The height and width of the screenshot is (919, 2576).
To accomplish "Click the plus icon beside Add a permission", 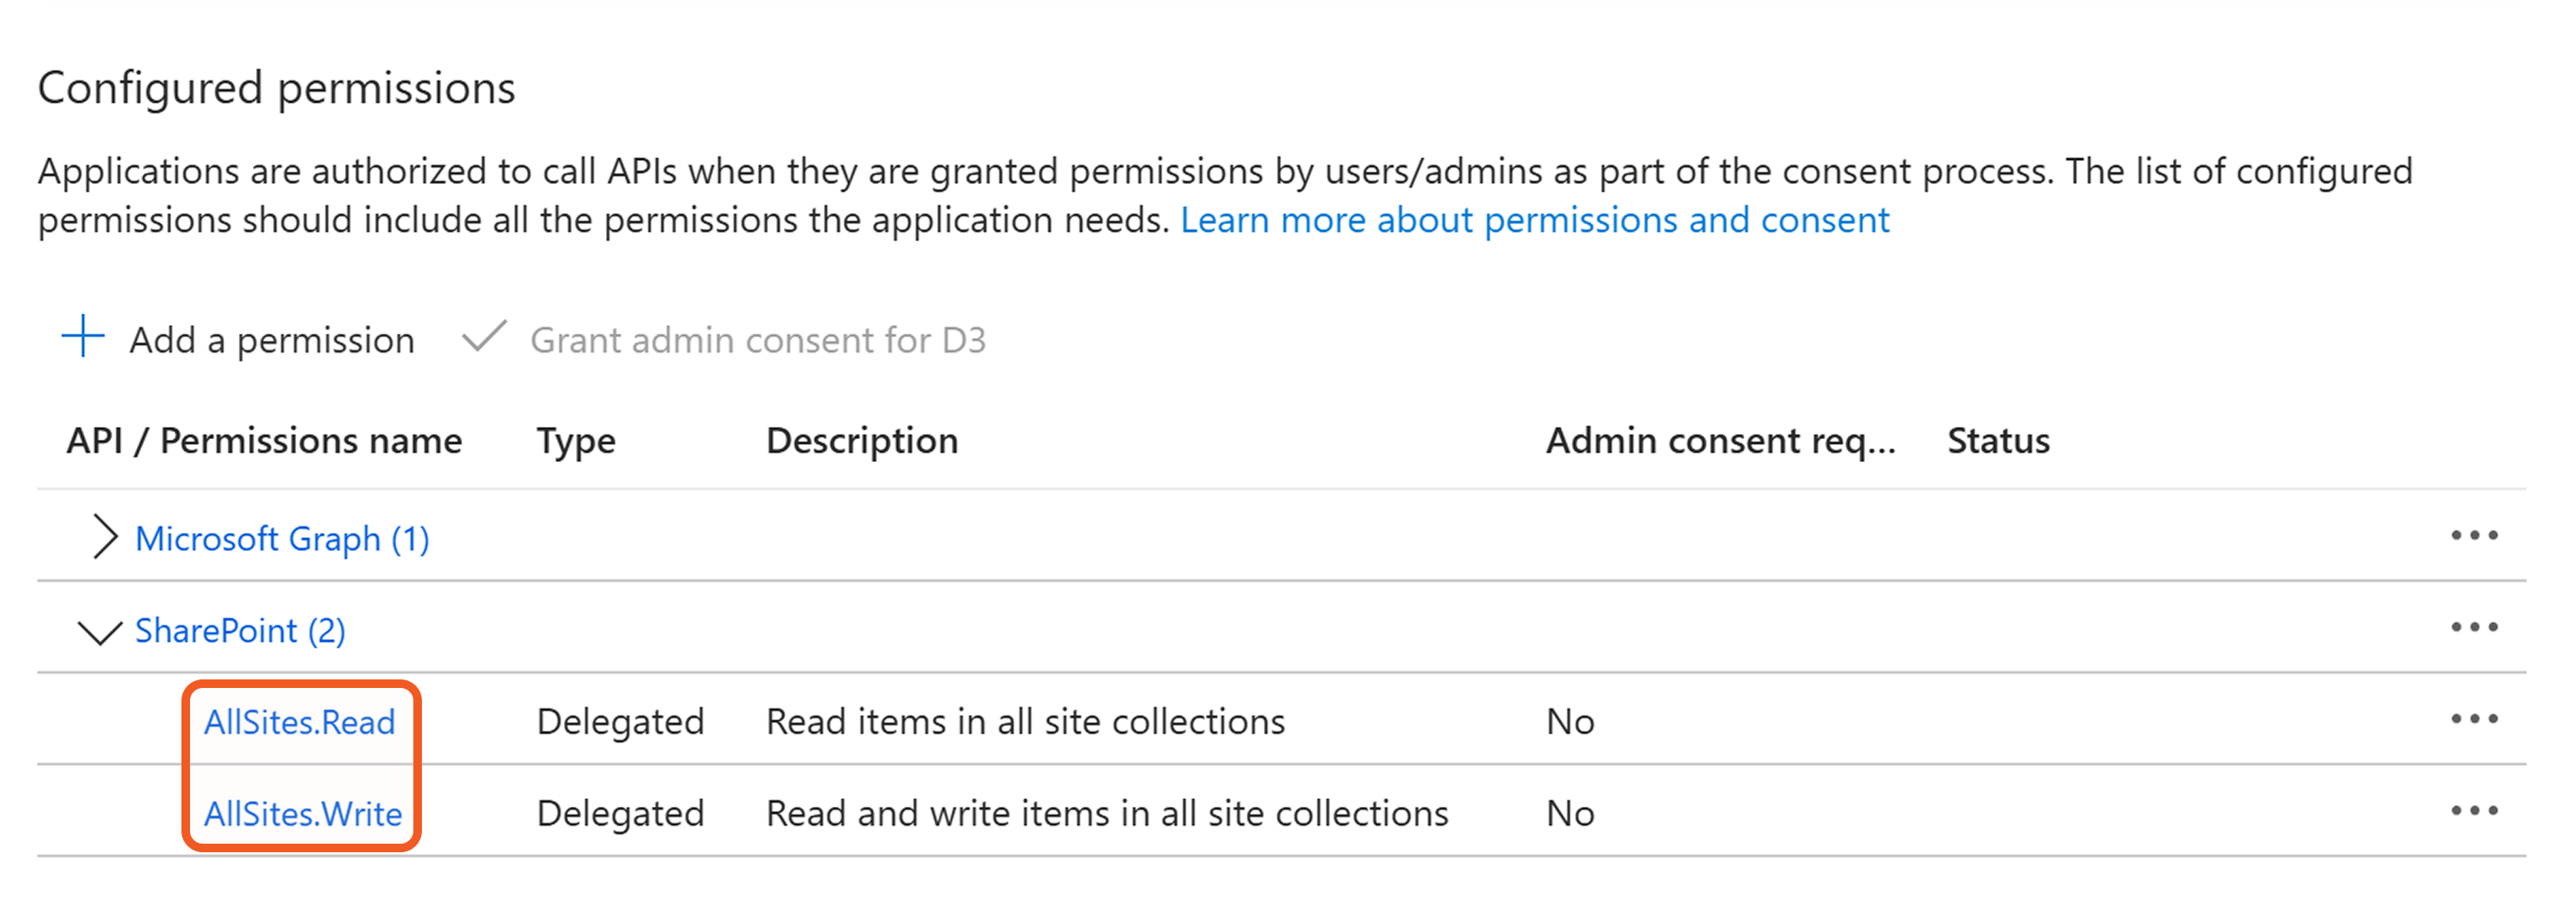I will click(x=83, y=337).
